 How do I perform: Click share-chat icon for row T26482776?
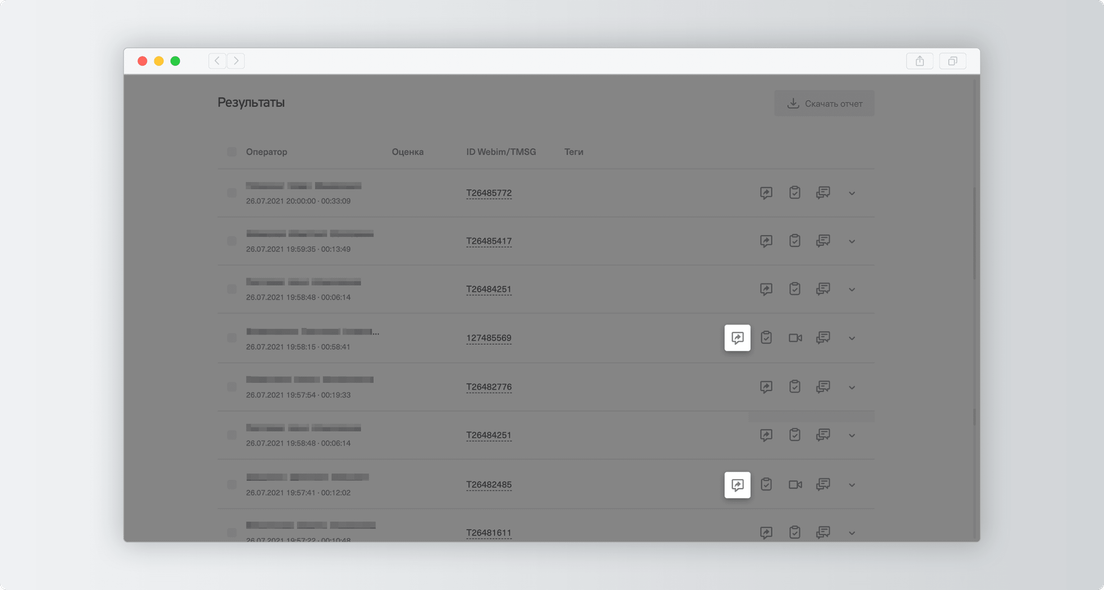point(766,387)
